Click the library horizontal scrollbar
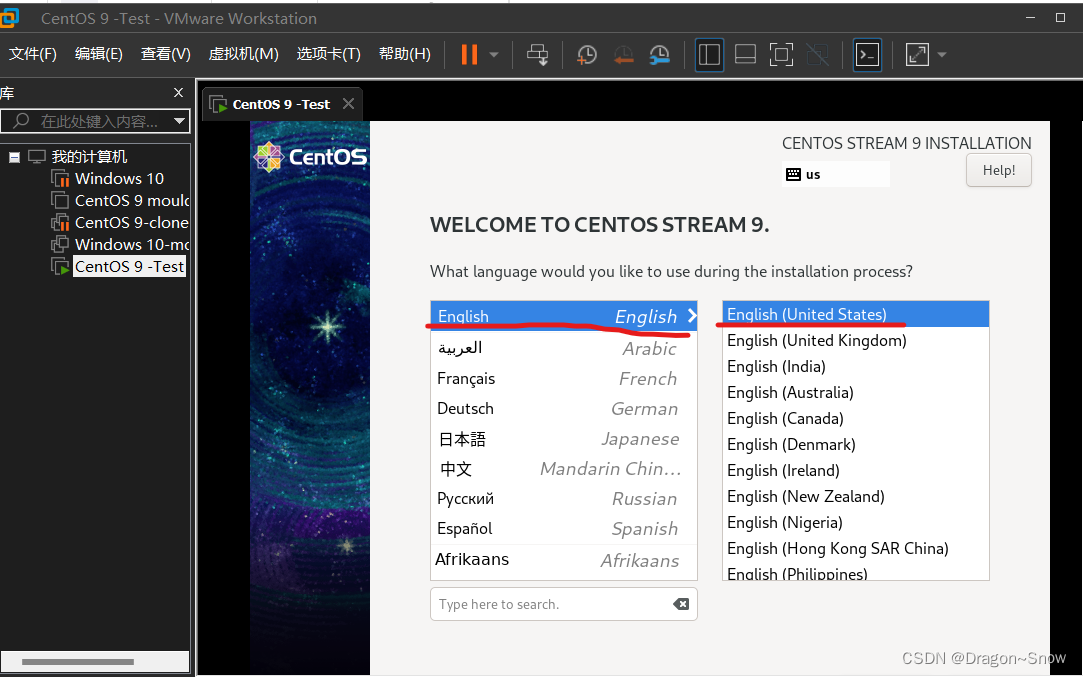Viewport: 1083px width, 677px height. 77,662
